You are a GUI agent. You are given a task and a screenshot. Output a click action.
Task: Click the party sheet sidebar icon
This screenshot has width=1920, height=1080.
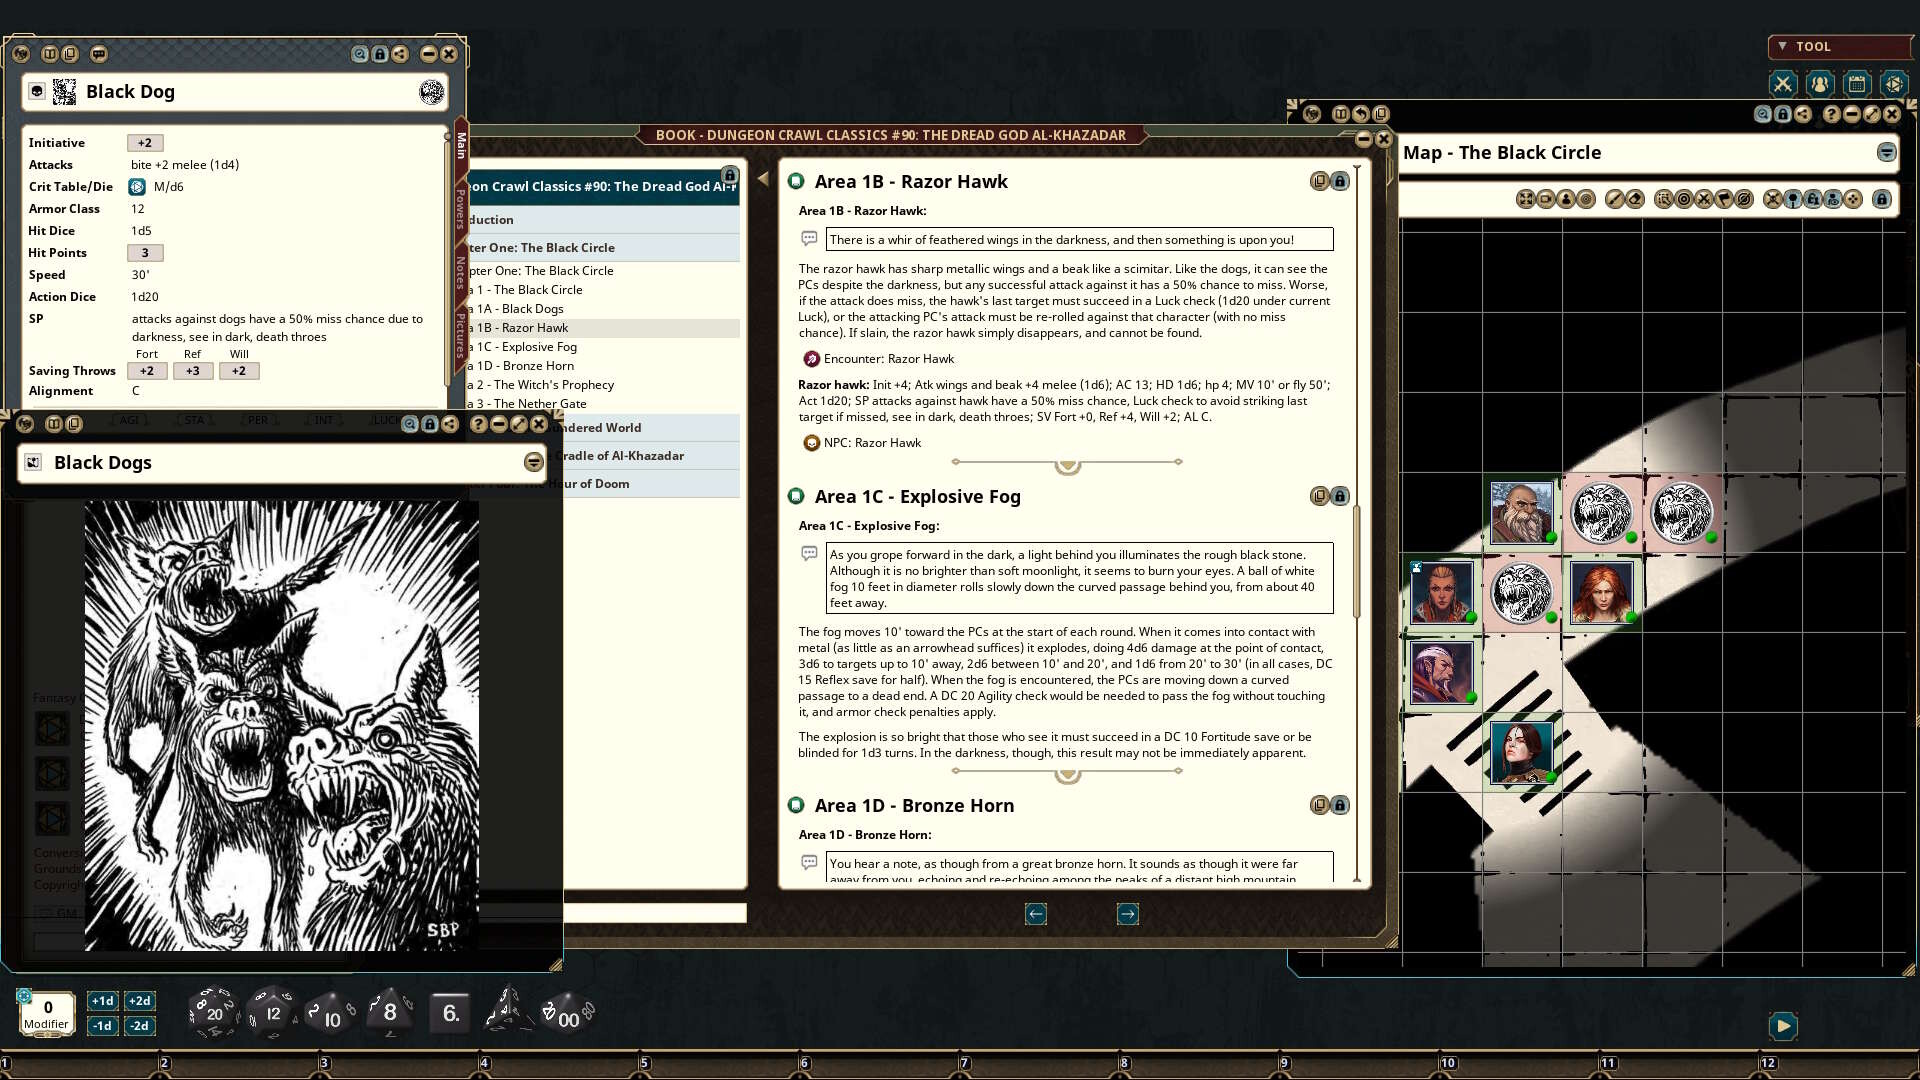[1820, 84]
